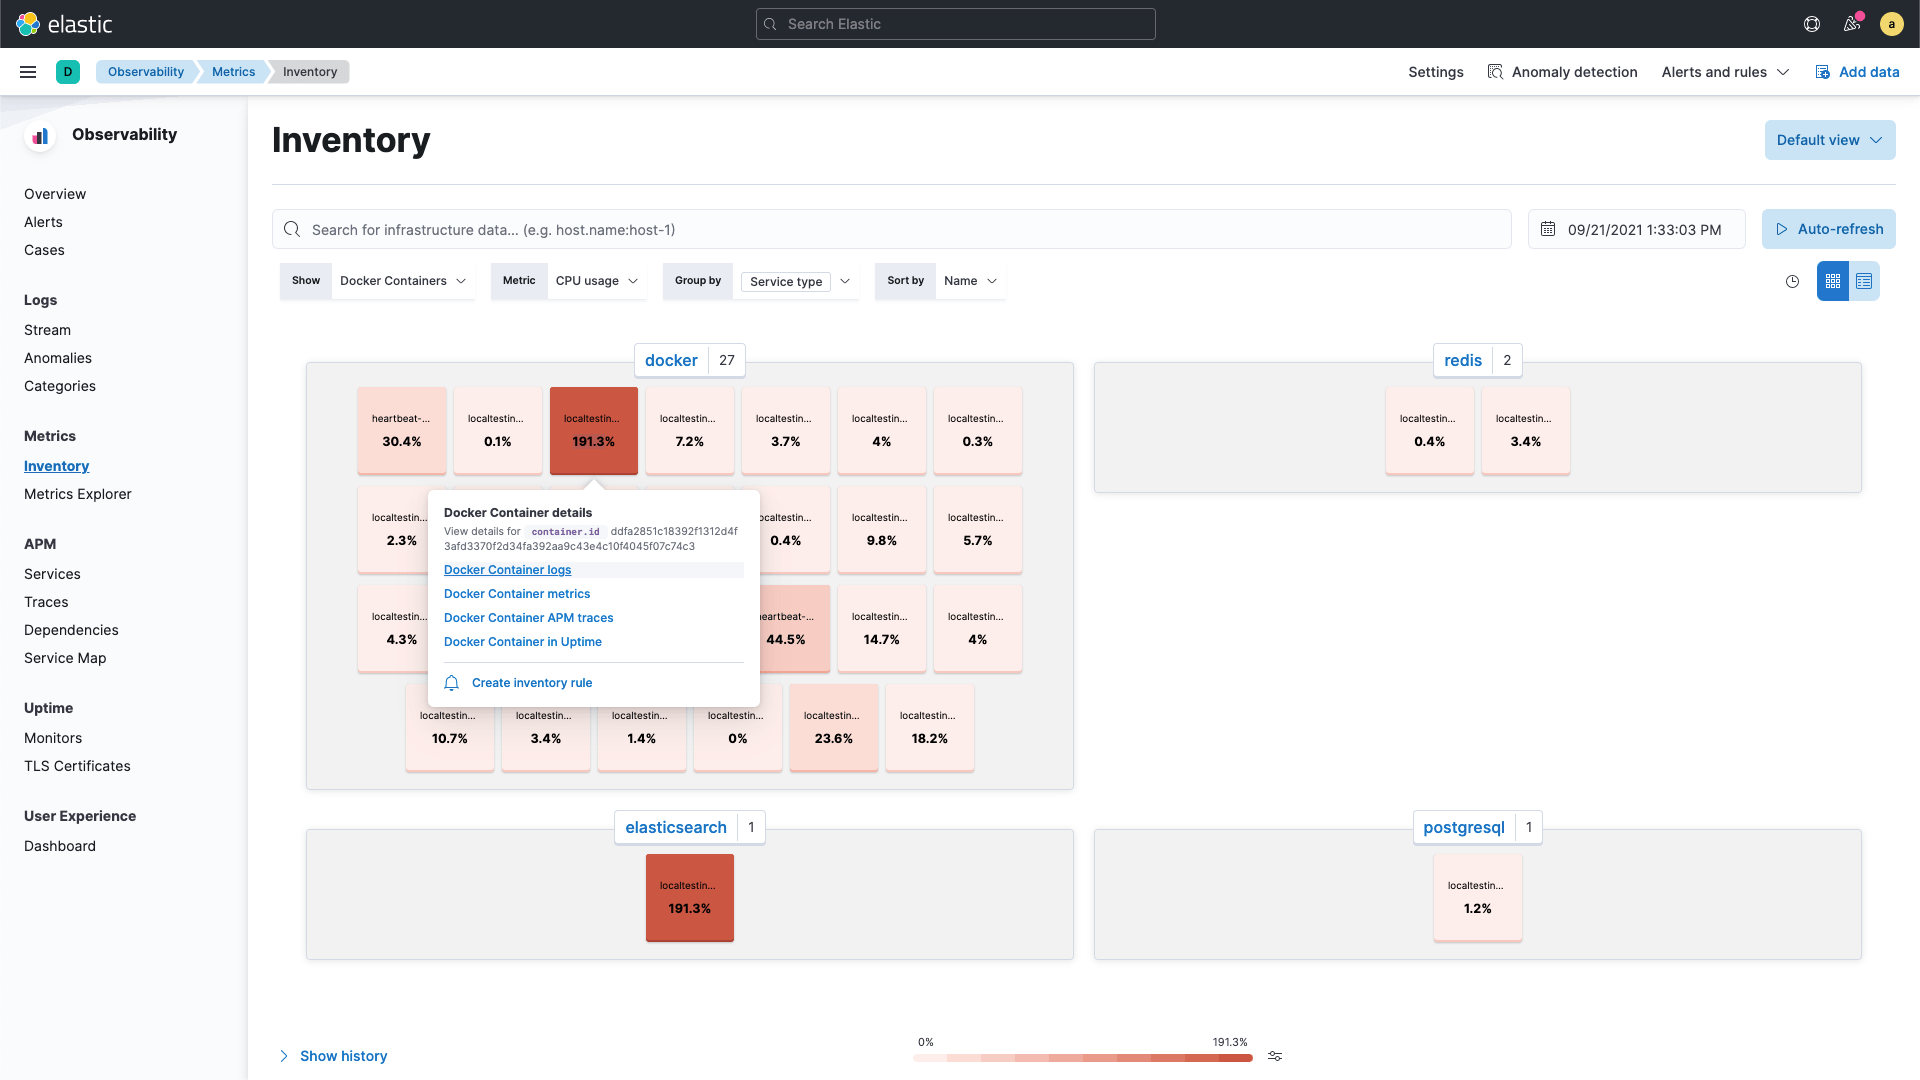This screenshot has height=1080, width=1920.
Task: Open Logs Anomalies in the sidebar
Action: pos(58,358)
